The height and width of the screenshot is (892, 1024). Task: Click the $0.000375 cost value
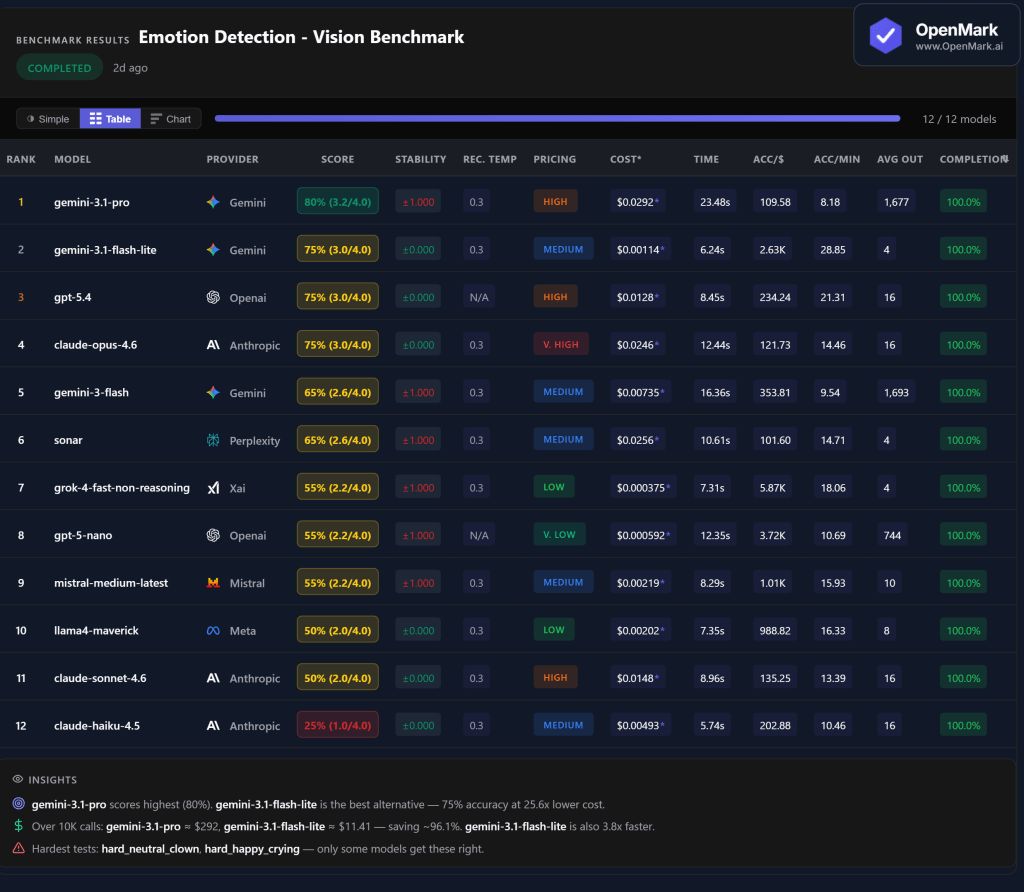point(643,488)
